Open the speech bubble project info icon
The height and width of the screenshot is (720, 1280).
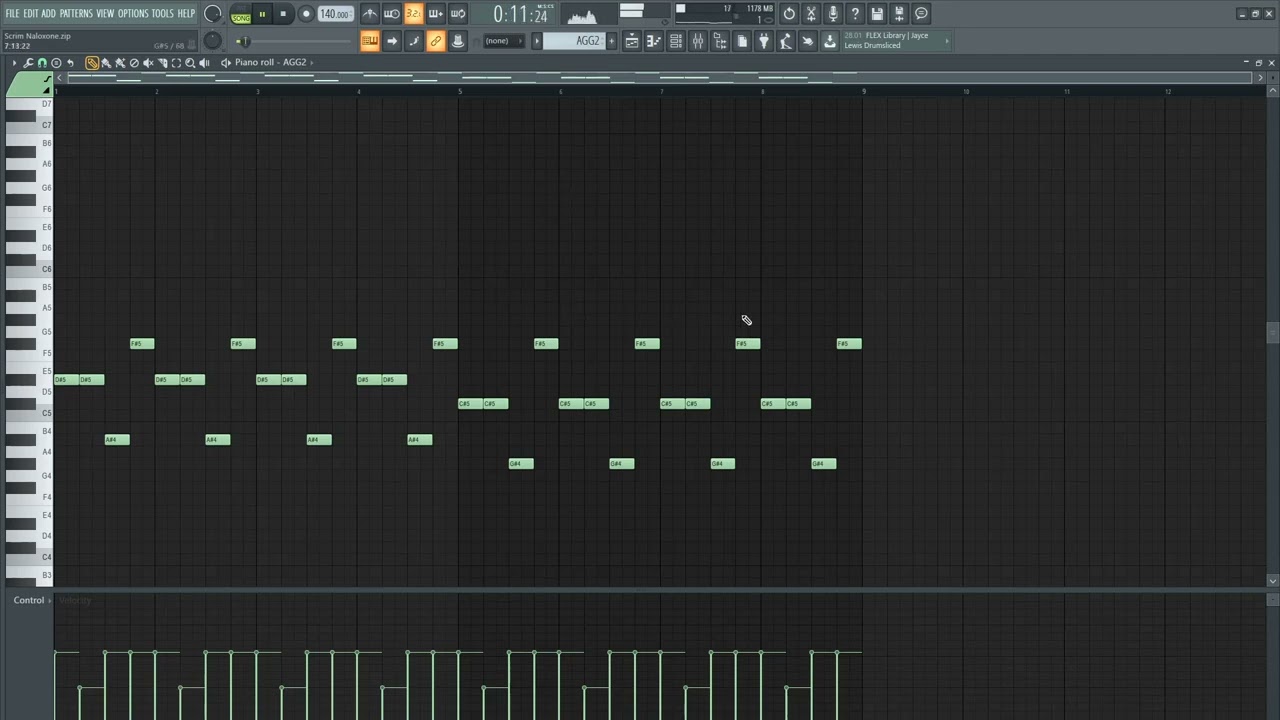(x=921, y=14)
